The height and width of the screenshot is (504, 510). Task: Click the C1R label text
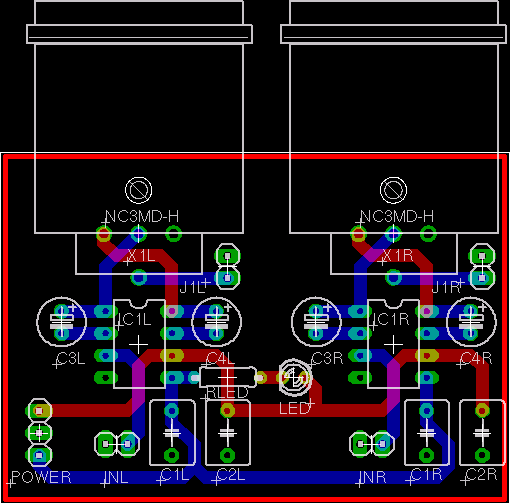click(426, 475)
